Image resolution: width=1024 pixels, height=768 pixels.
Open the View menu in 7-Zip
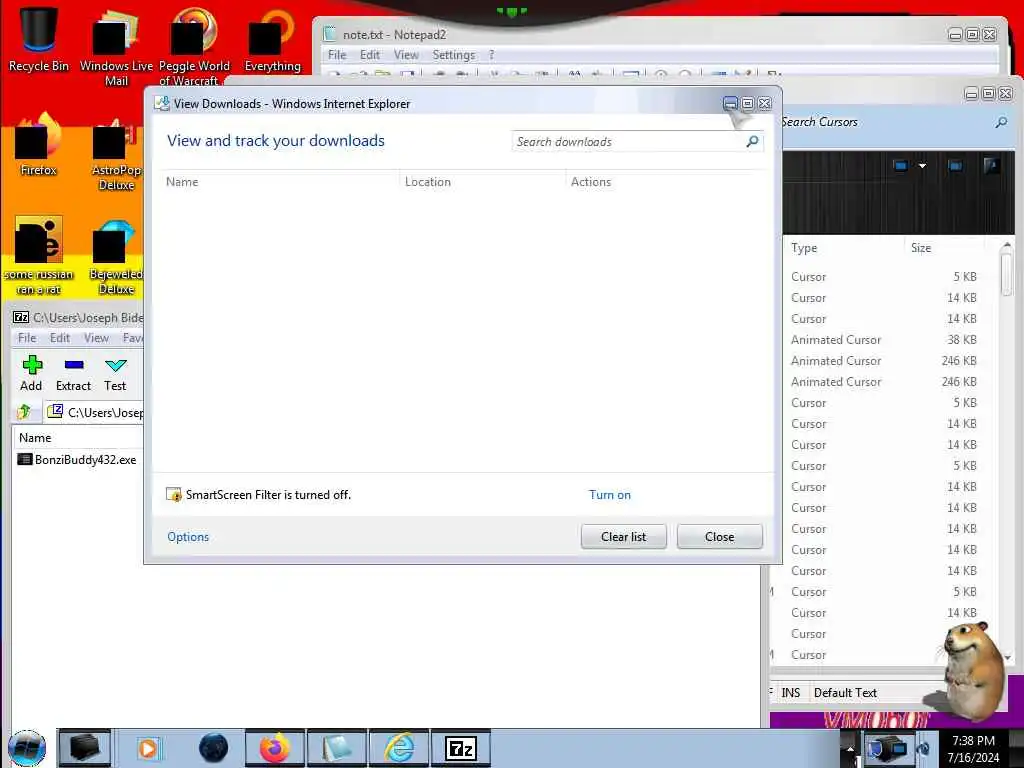[x=96, y=338]
